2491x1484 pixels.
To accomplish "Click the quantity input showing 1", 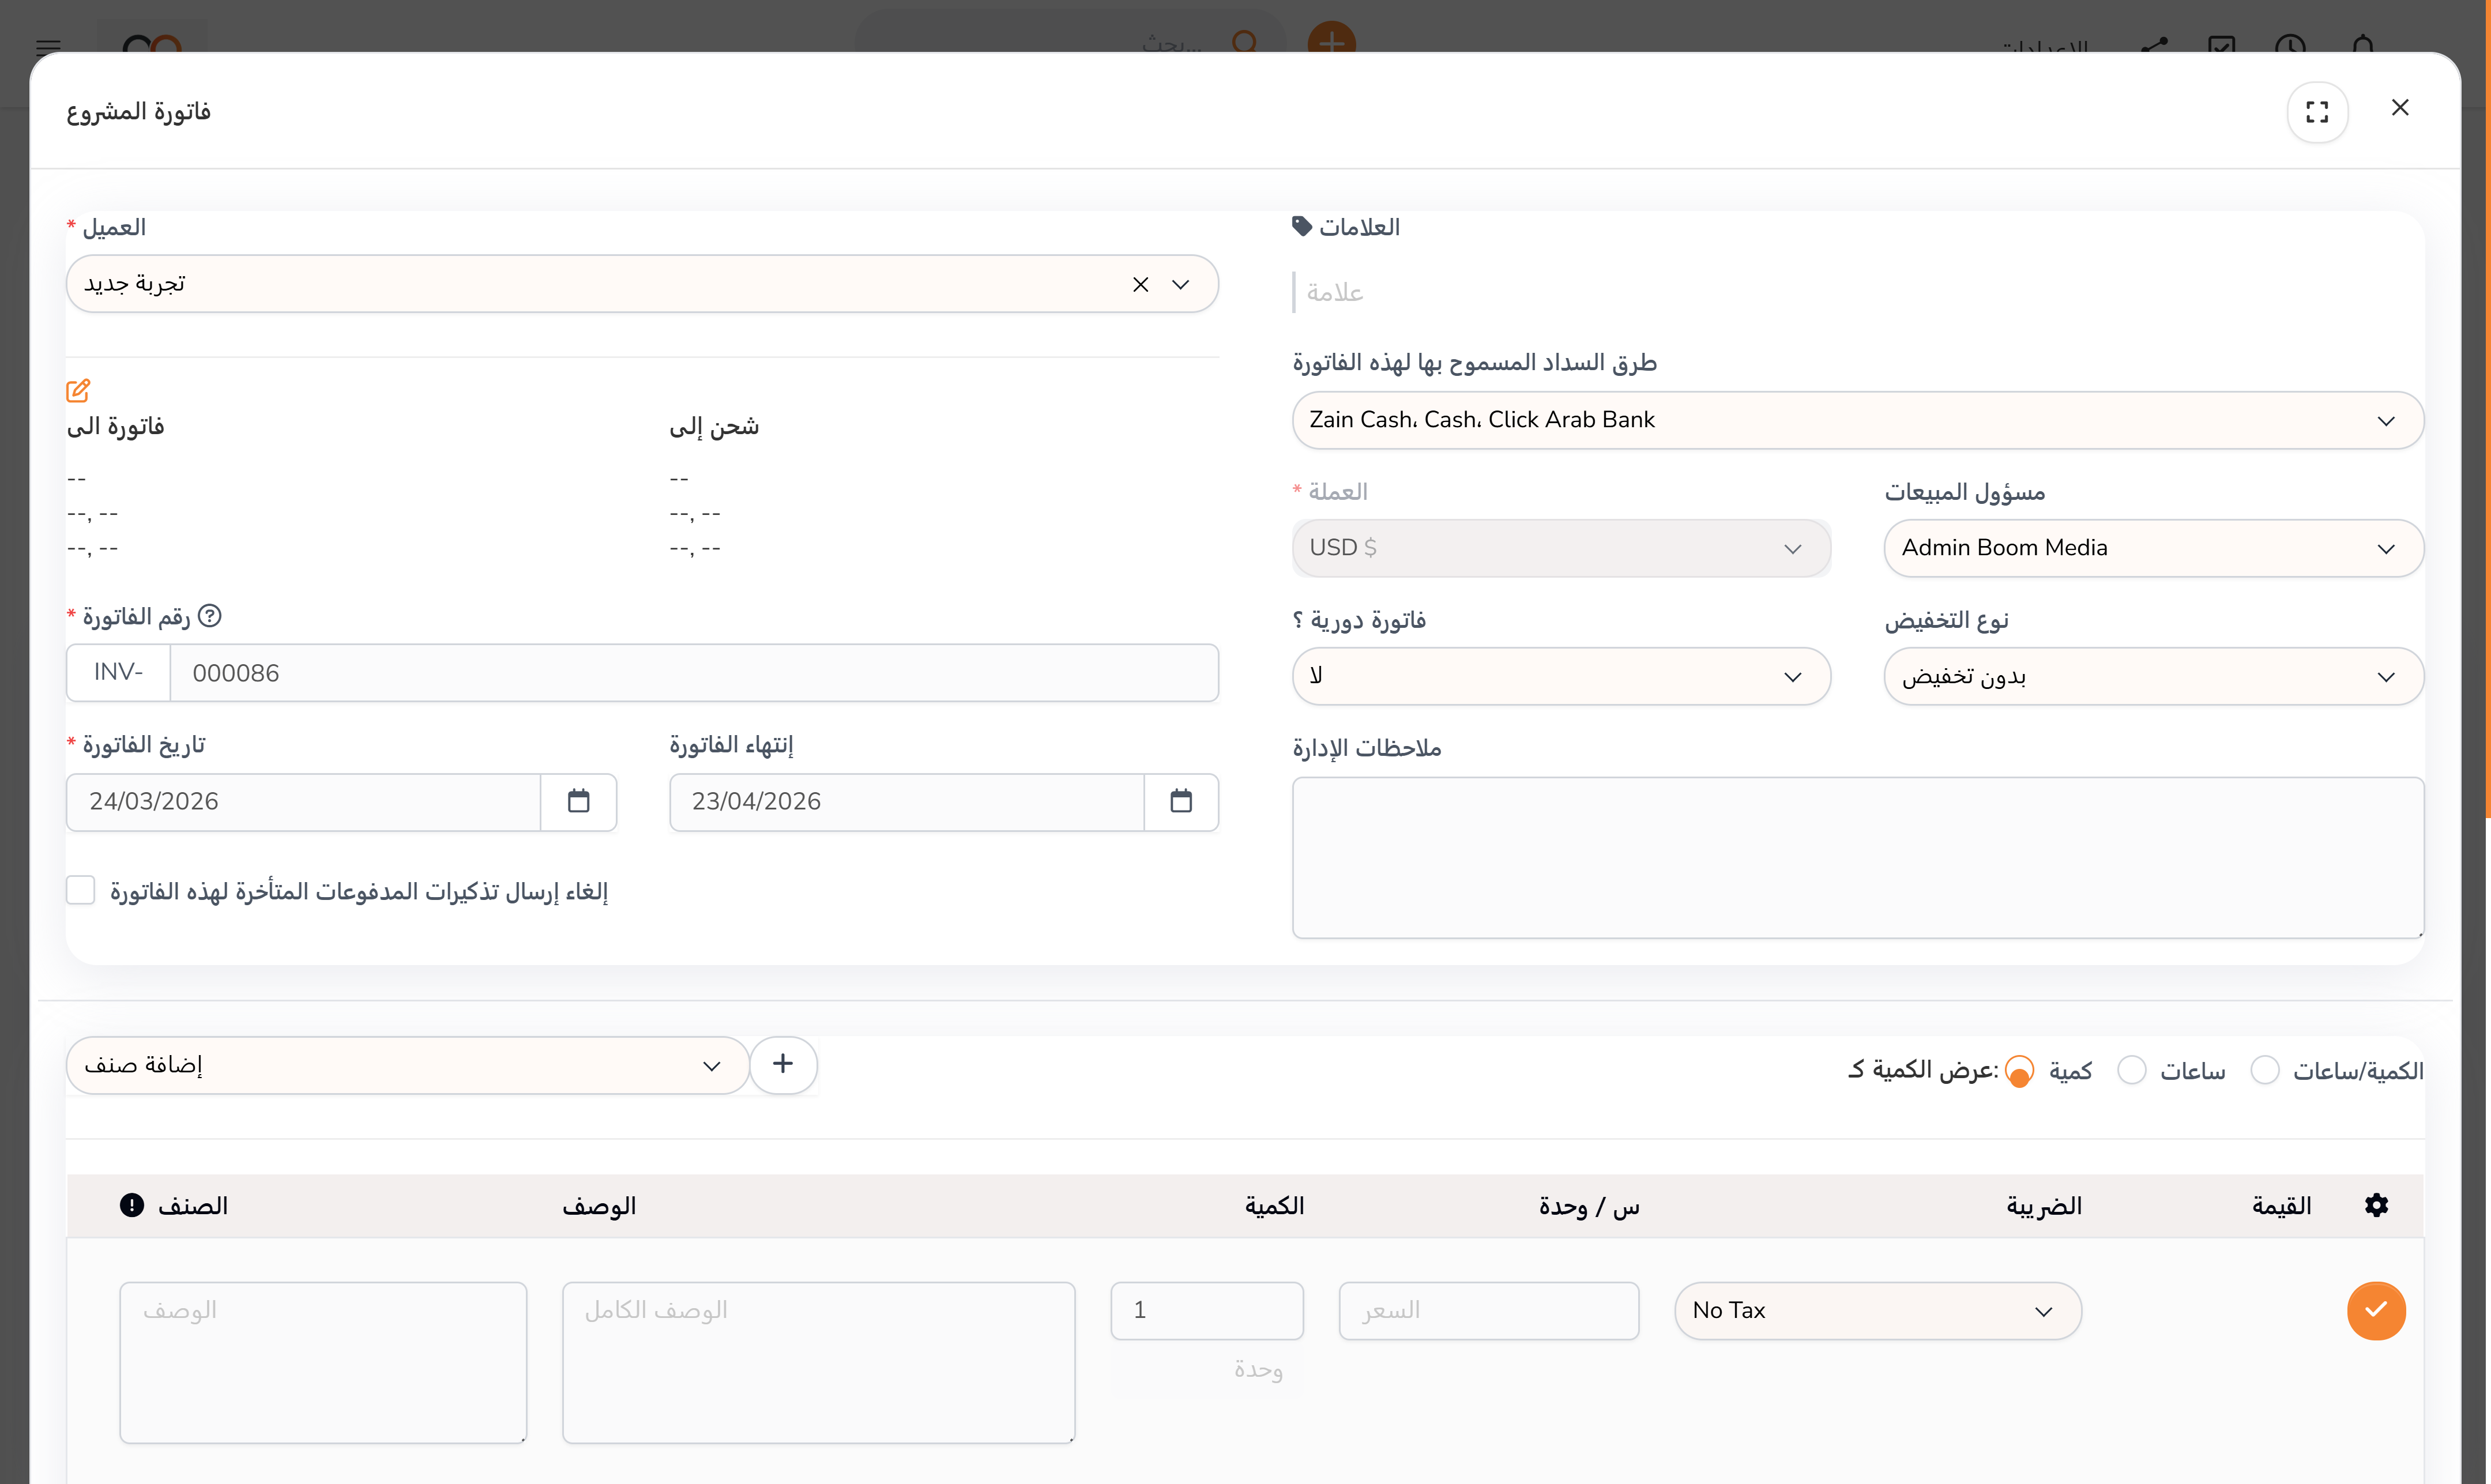I will [1205, 1309].
